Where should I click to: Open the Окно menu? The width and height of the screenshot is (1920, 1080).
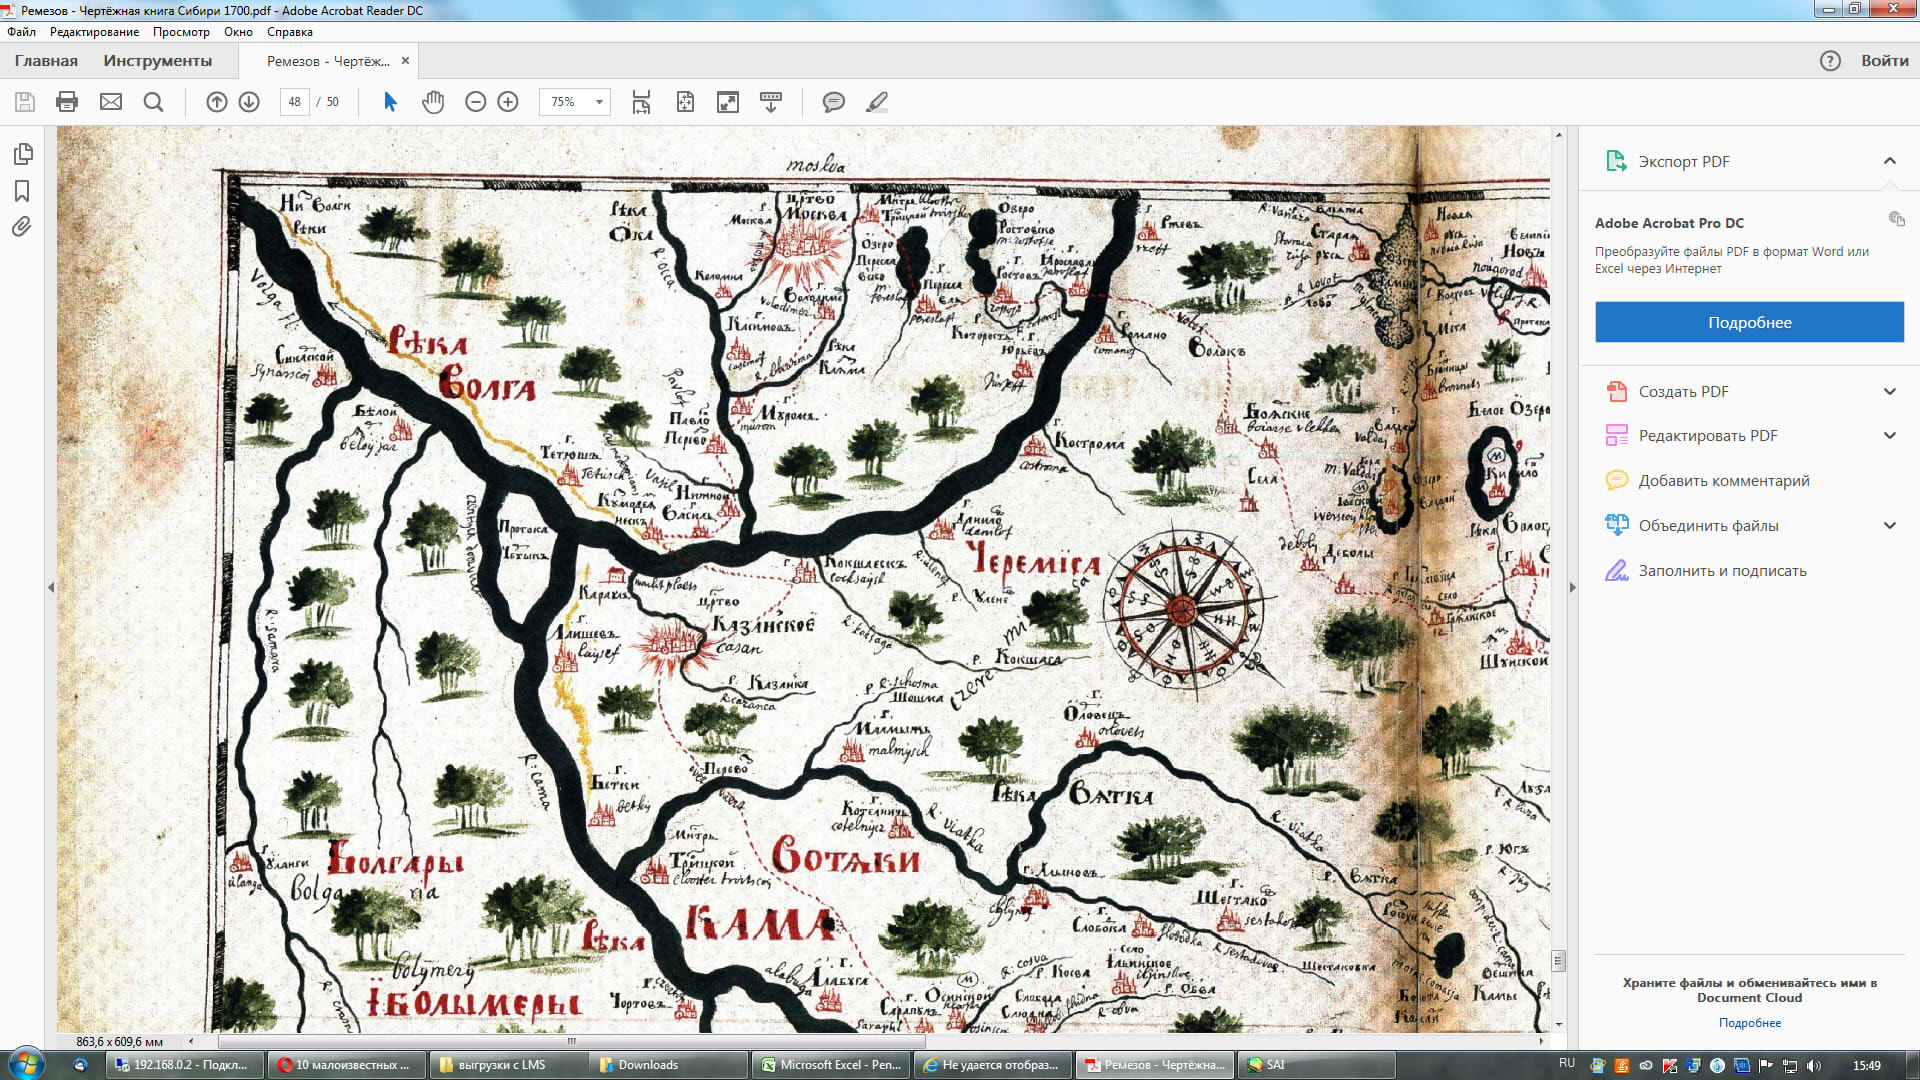(x=238, y=32)
